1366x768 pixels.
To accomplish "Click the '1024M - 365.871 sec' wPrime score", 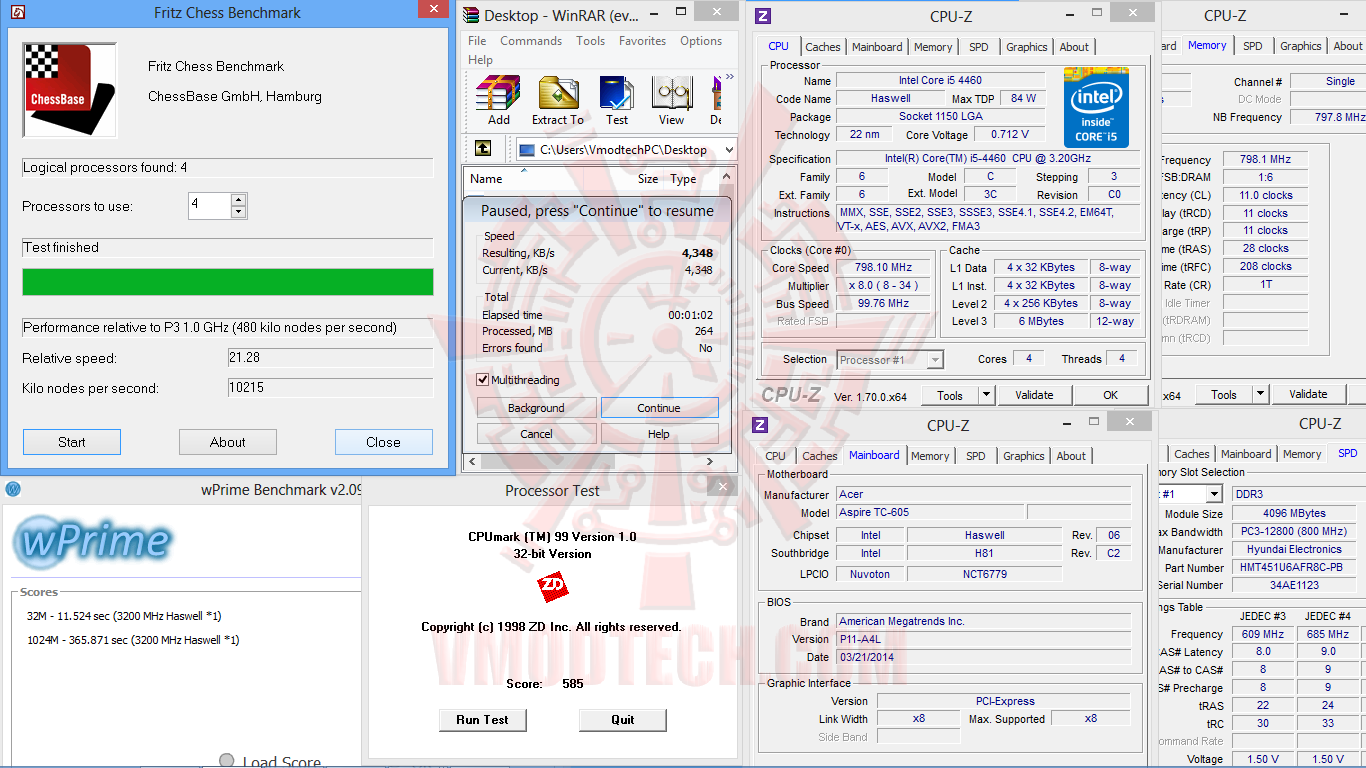I will pyautogui.click(x=133, y=640).
